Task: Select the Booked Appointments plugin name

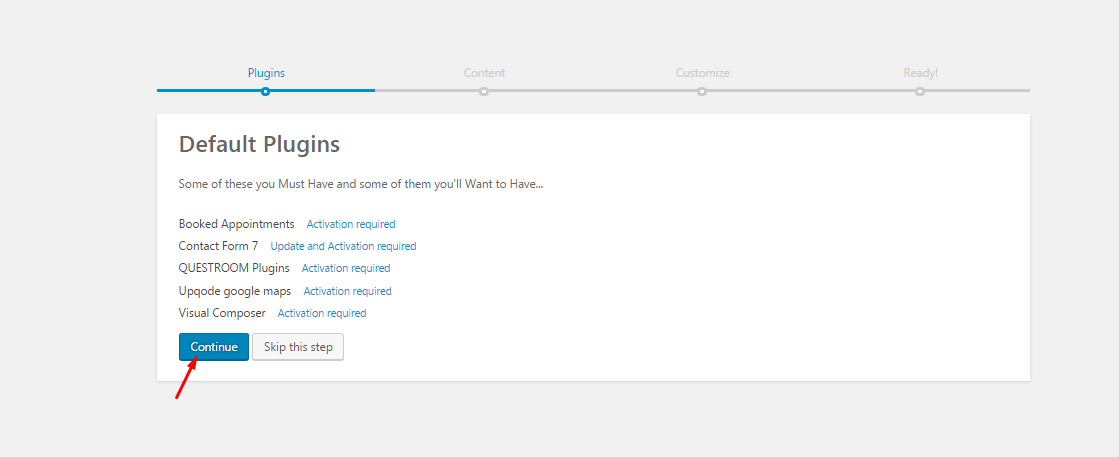Action: 236,224
